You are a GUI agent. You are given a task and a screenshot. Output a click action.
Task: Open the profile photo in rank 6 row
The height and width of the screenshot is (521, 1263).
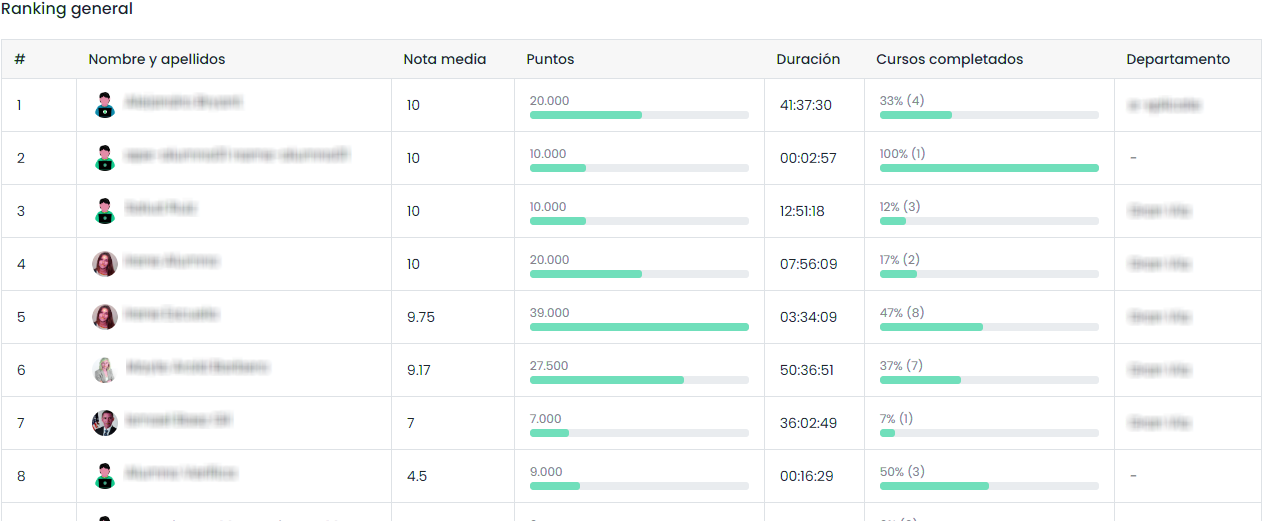(105, 370)
